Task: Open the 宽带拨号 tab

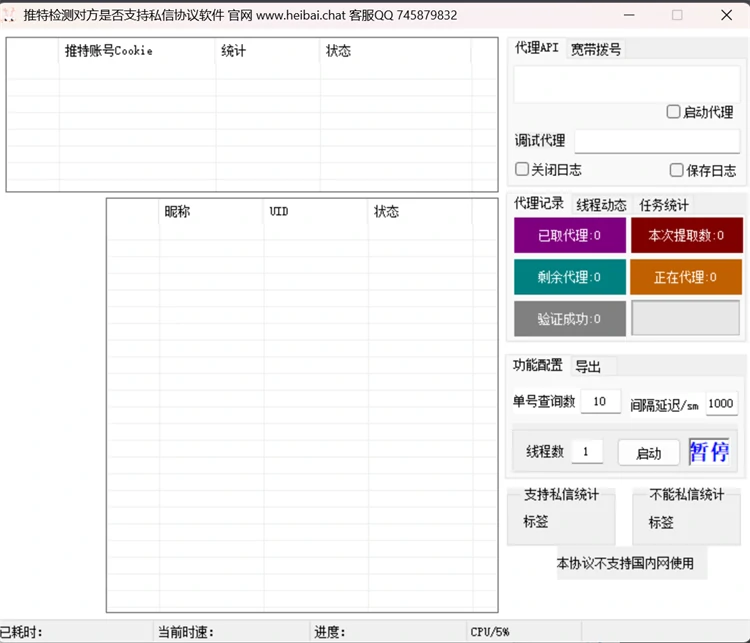Action: [x=596, y=49]
